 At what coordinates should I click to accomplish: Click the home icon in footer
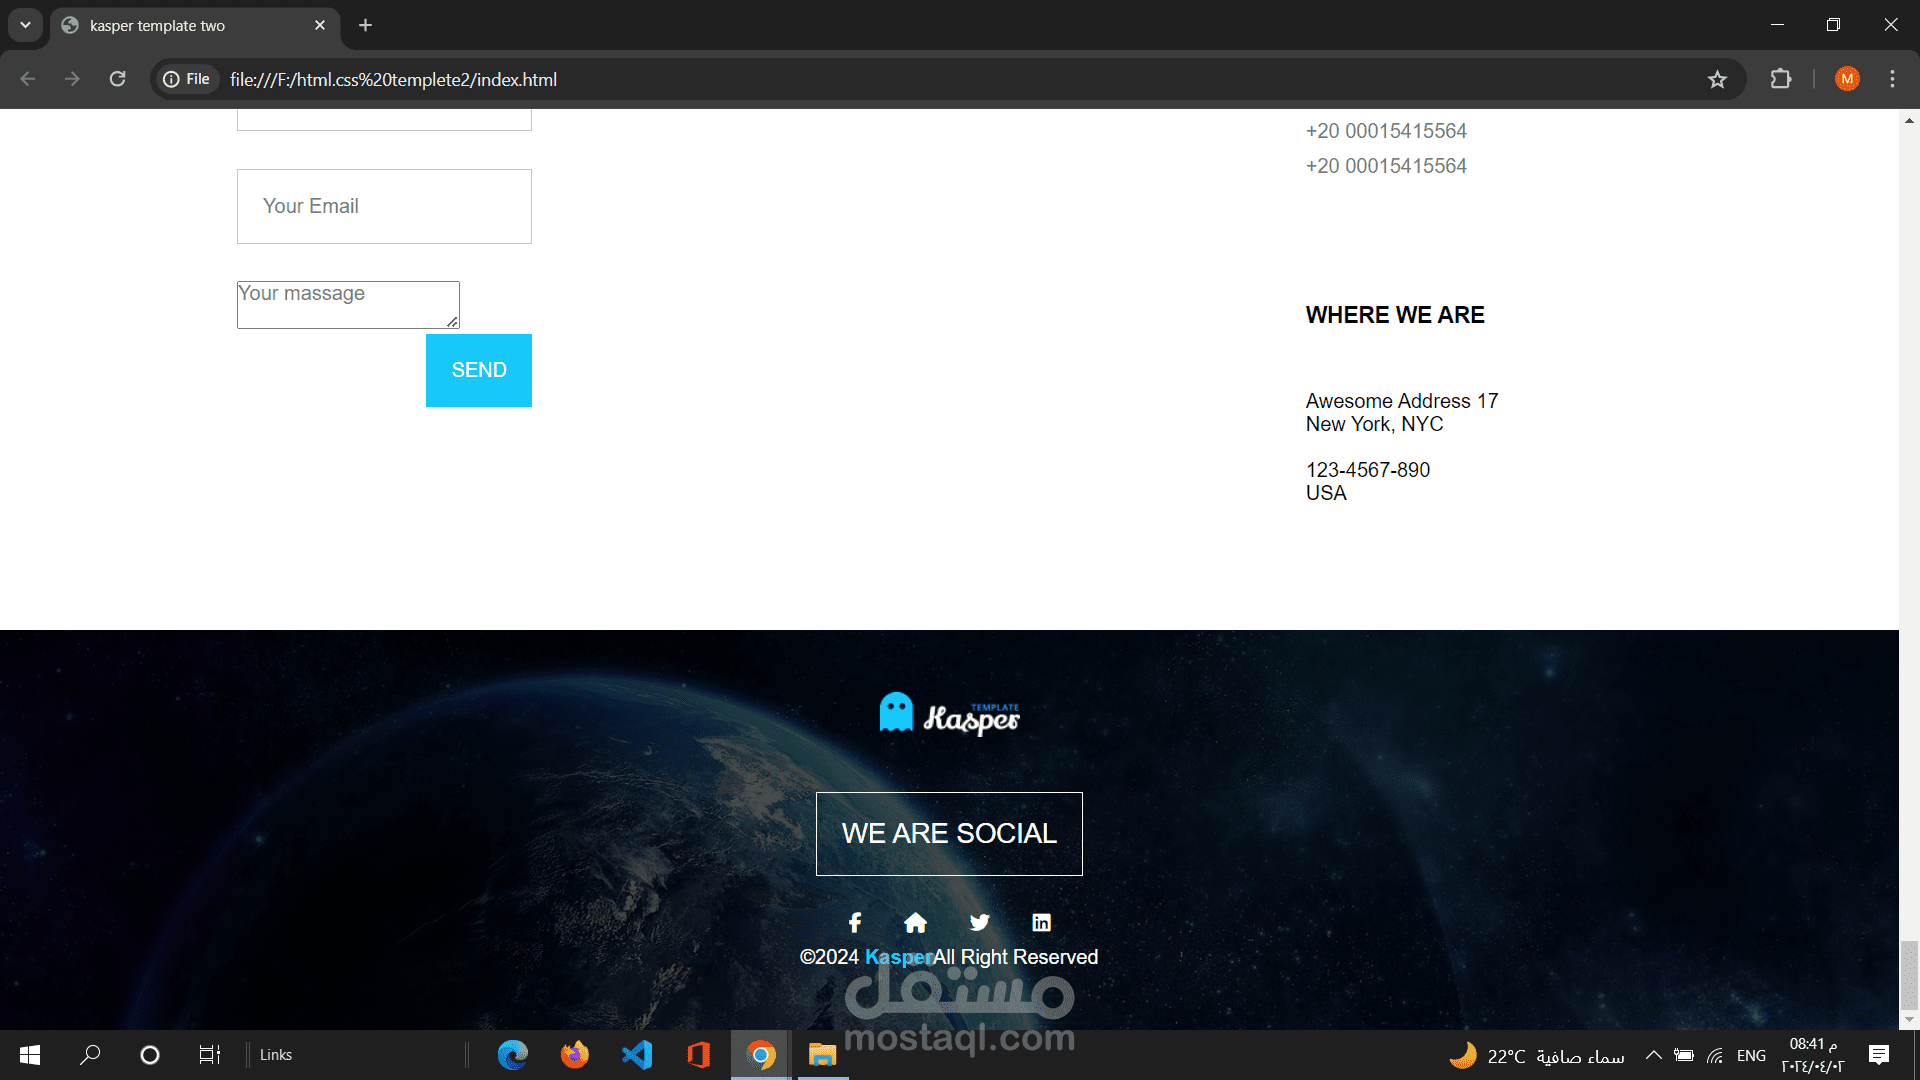pos(915,922)
